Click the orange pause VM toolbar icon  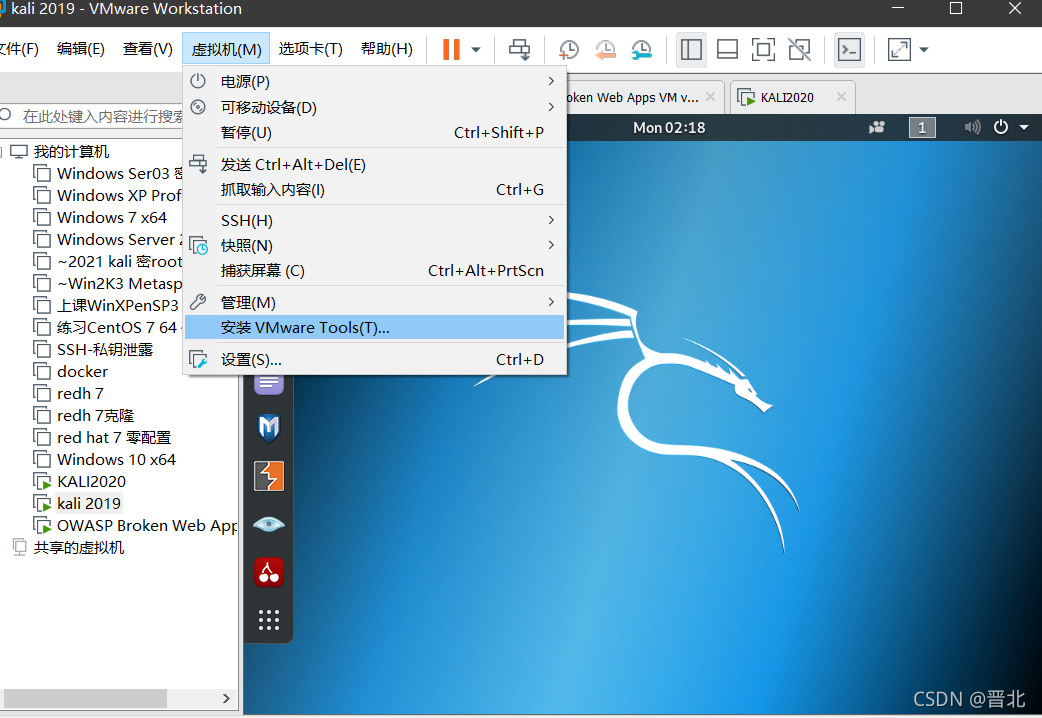click(451, 49)
